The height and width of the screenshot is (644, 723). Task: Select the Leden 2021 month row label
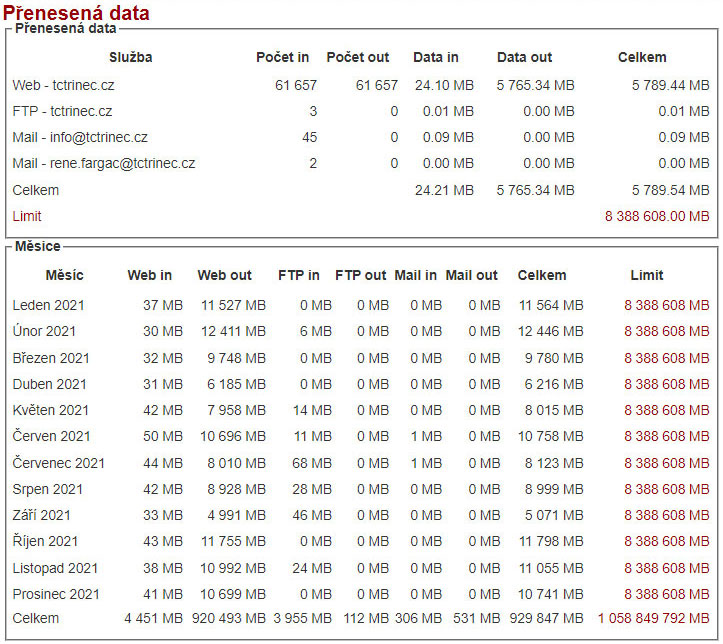click(x=50, y=305)
